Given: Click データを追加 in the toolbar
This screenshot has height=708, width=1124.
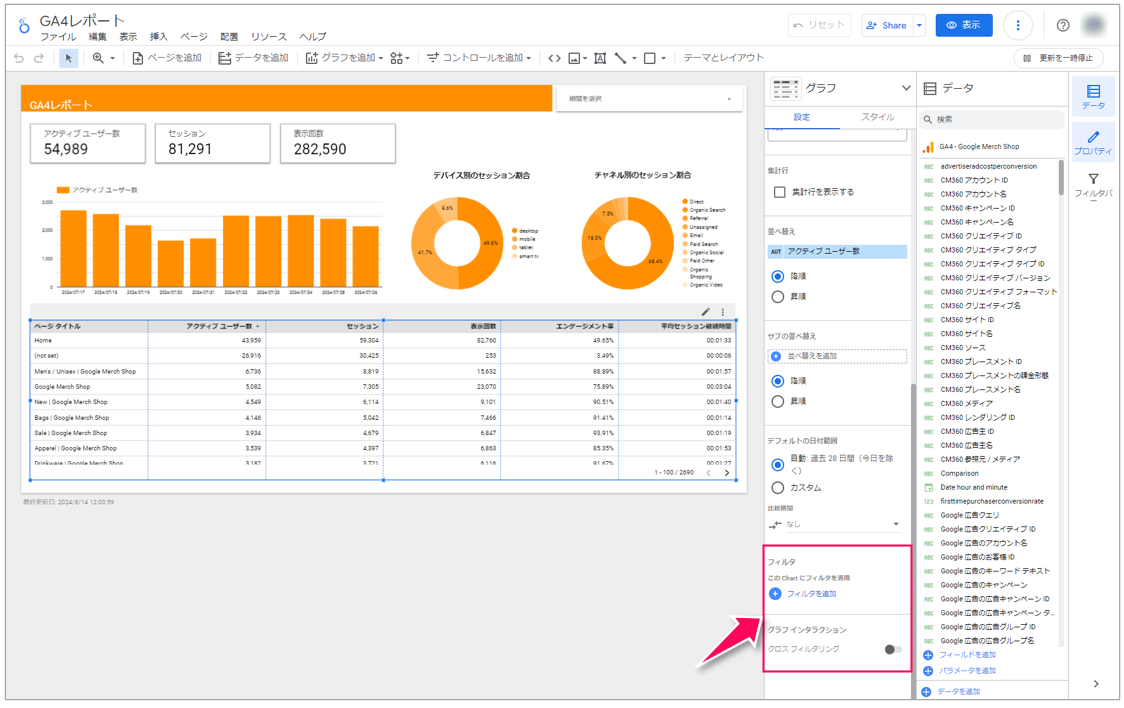Looking at the screenshot, I should (253, 58).
